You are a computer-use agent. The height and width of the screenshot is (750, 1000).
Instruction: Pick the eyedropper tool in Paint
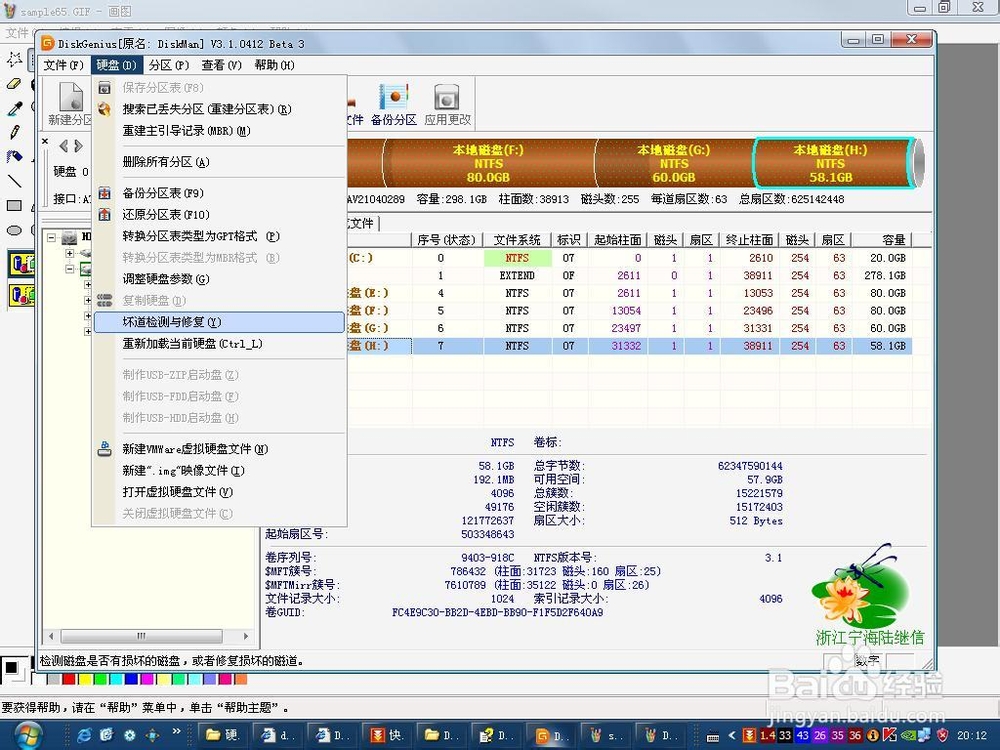[x=14, y=108]
